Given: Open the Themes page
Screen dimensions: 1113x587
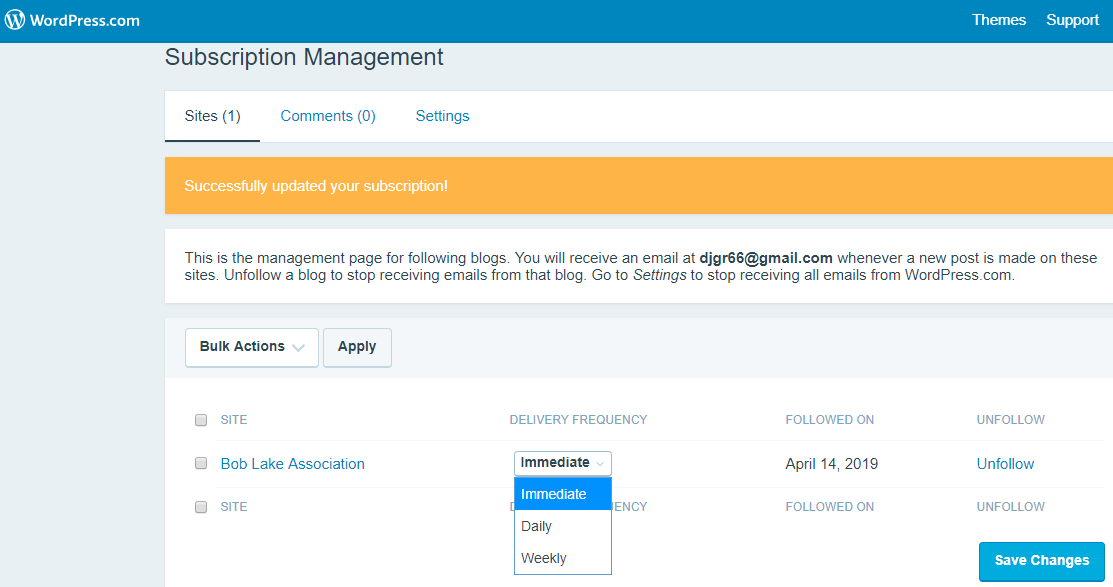Looking at the screenshot, I should point(998,20).
